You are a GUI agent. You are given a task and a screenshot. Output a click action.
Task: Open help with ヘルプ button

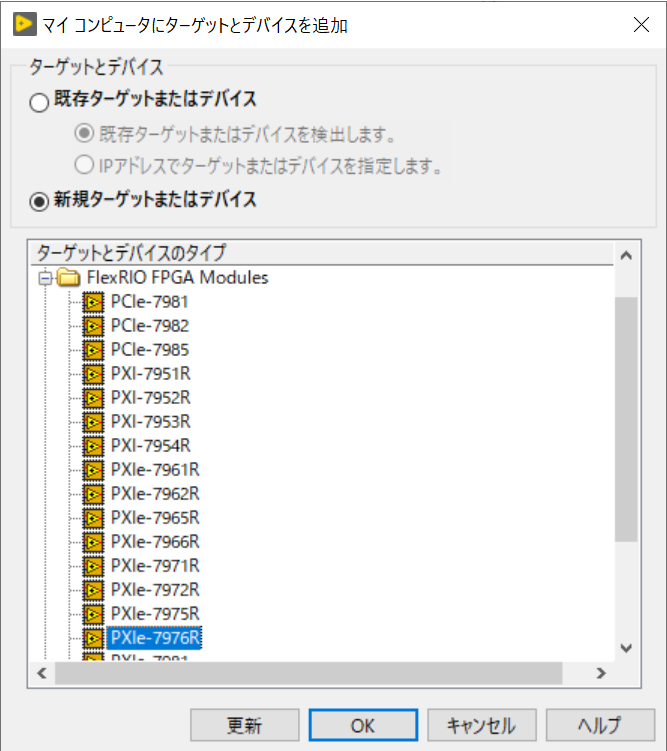600,725
